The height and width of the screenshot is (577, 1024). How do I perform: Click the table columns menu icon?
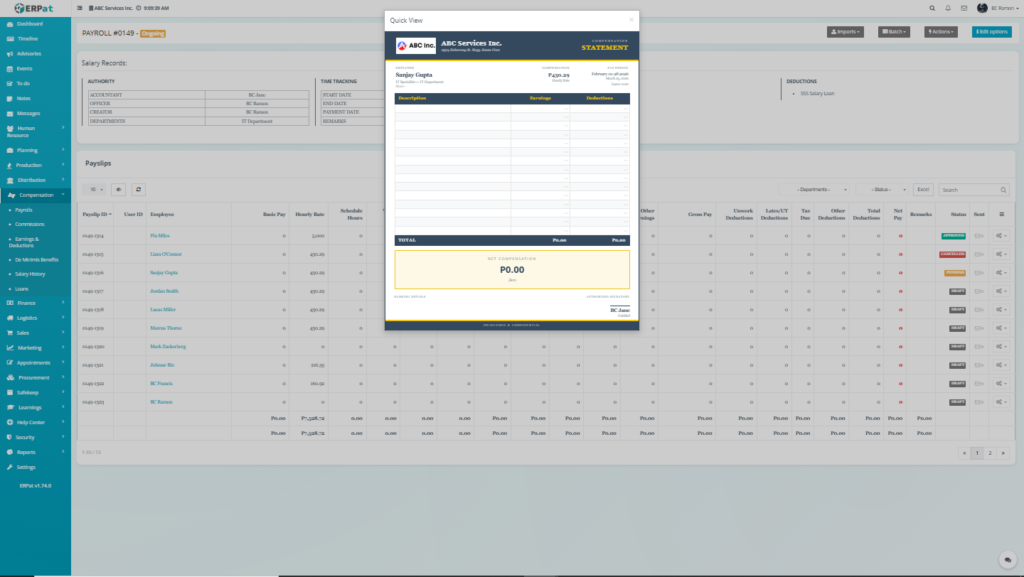point(1001,214)
